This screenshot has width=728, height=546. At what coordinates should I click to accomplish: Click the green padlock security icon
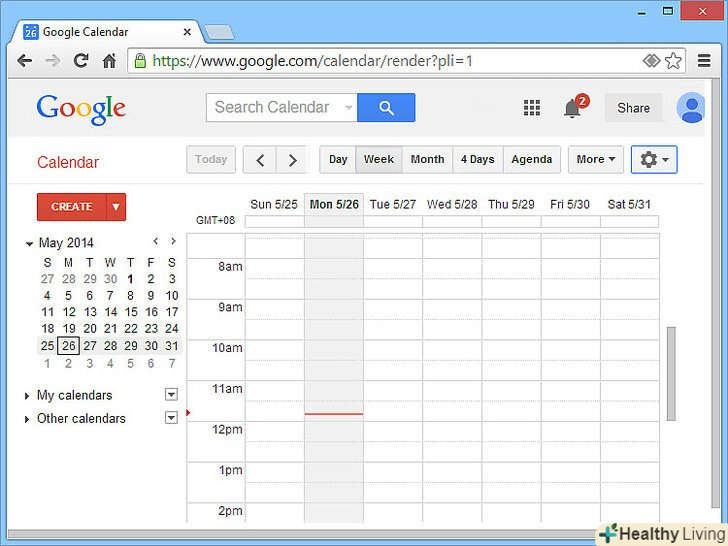(140, 61)
